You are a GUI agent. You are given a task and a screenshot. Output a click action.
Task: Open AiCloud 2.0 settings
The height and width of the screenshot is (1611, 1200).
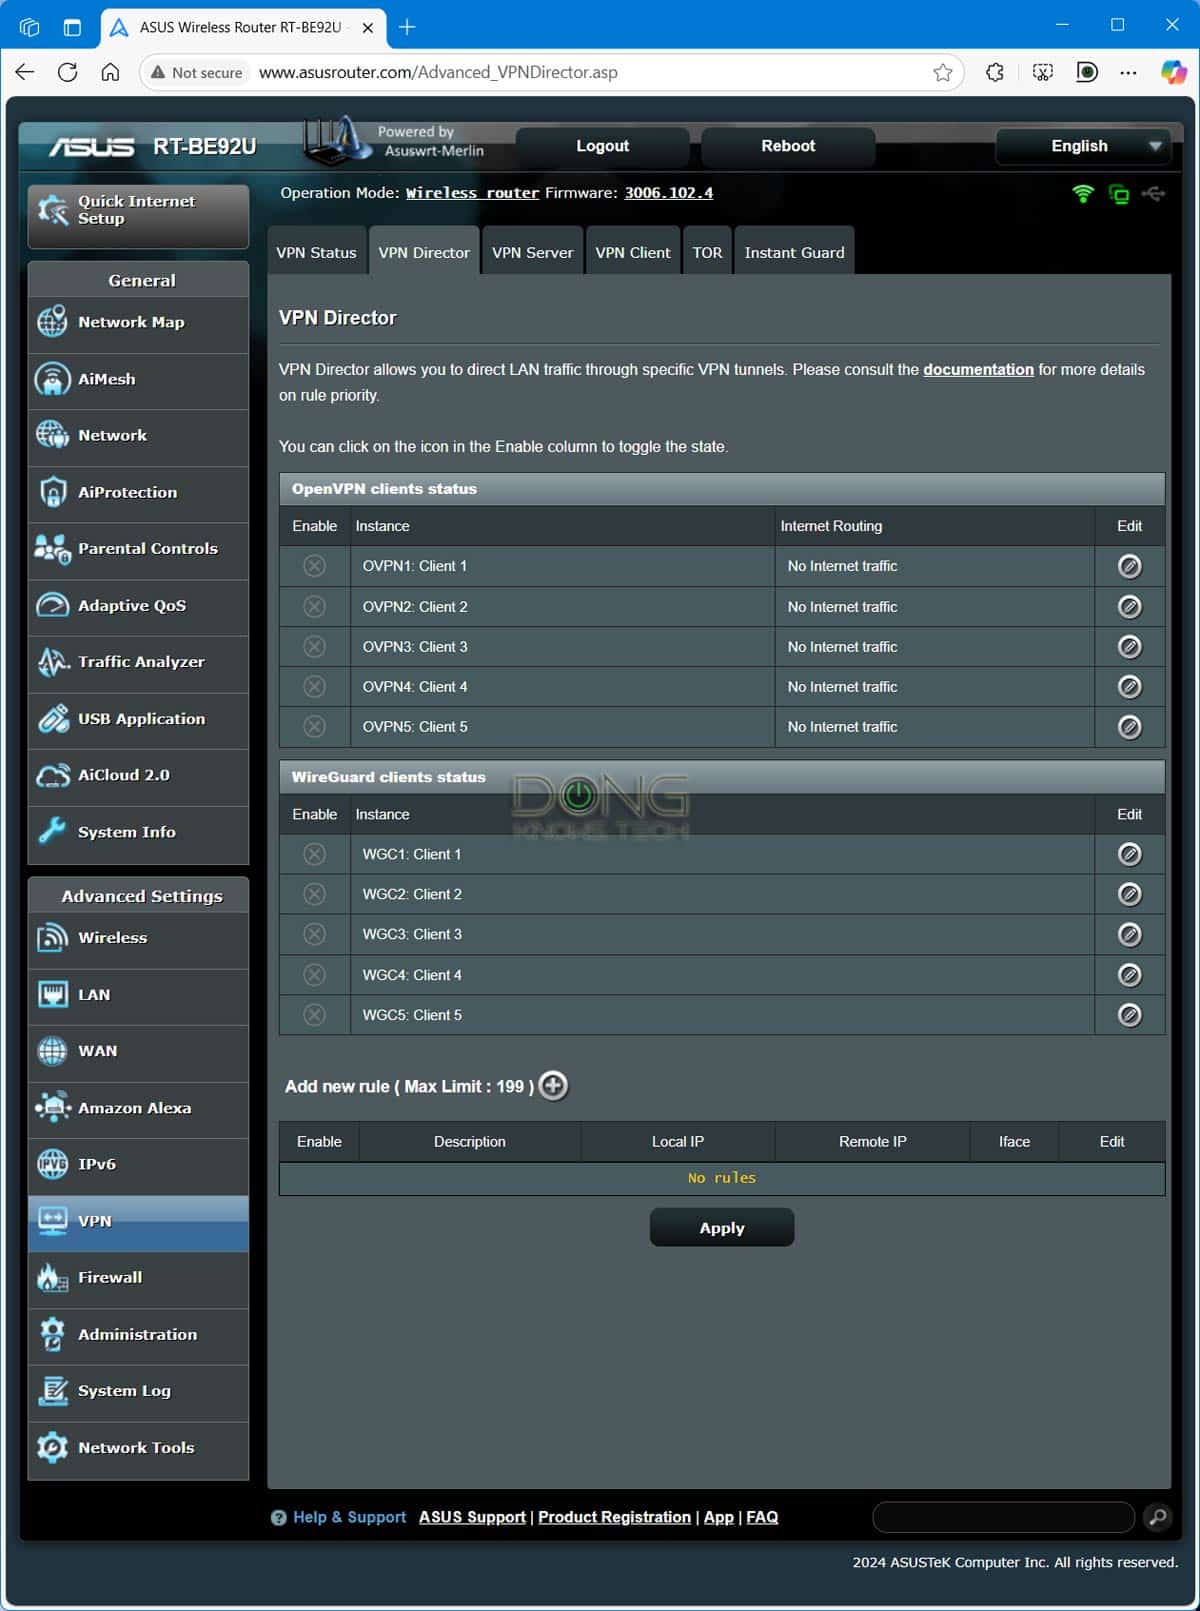point(138,776)
